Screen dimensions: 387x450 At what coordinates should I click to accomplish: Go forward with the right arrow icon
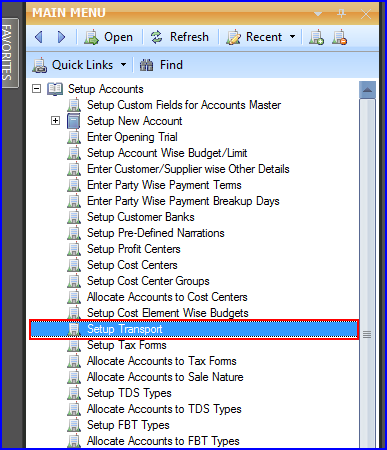click(61, 37)
